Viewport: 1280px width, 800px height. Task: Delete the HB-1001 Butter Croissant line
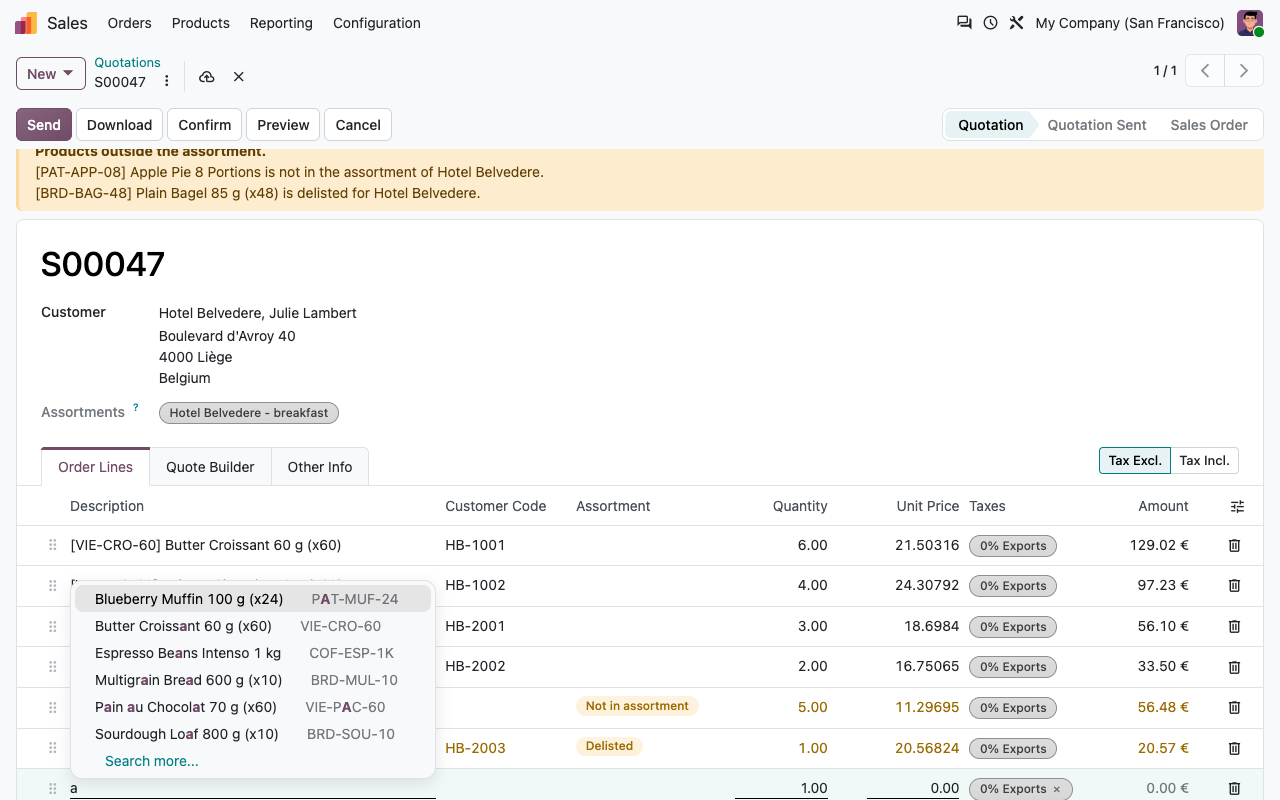tap(1234, 545)
